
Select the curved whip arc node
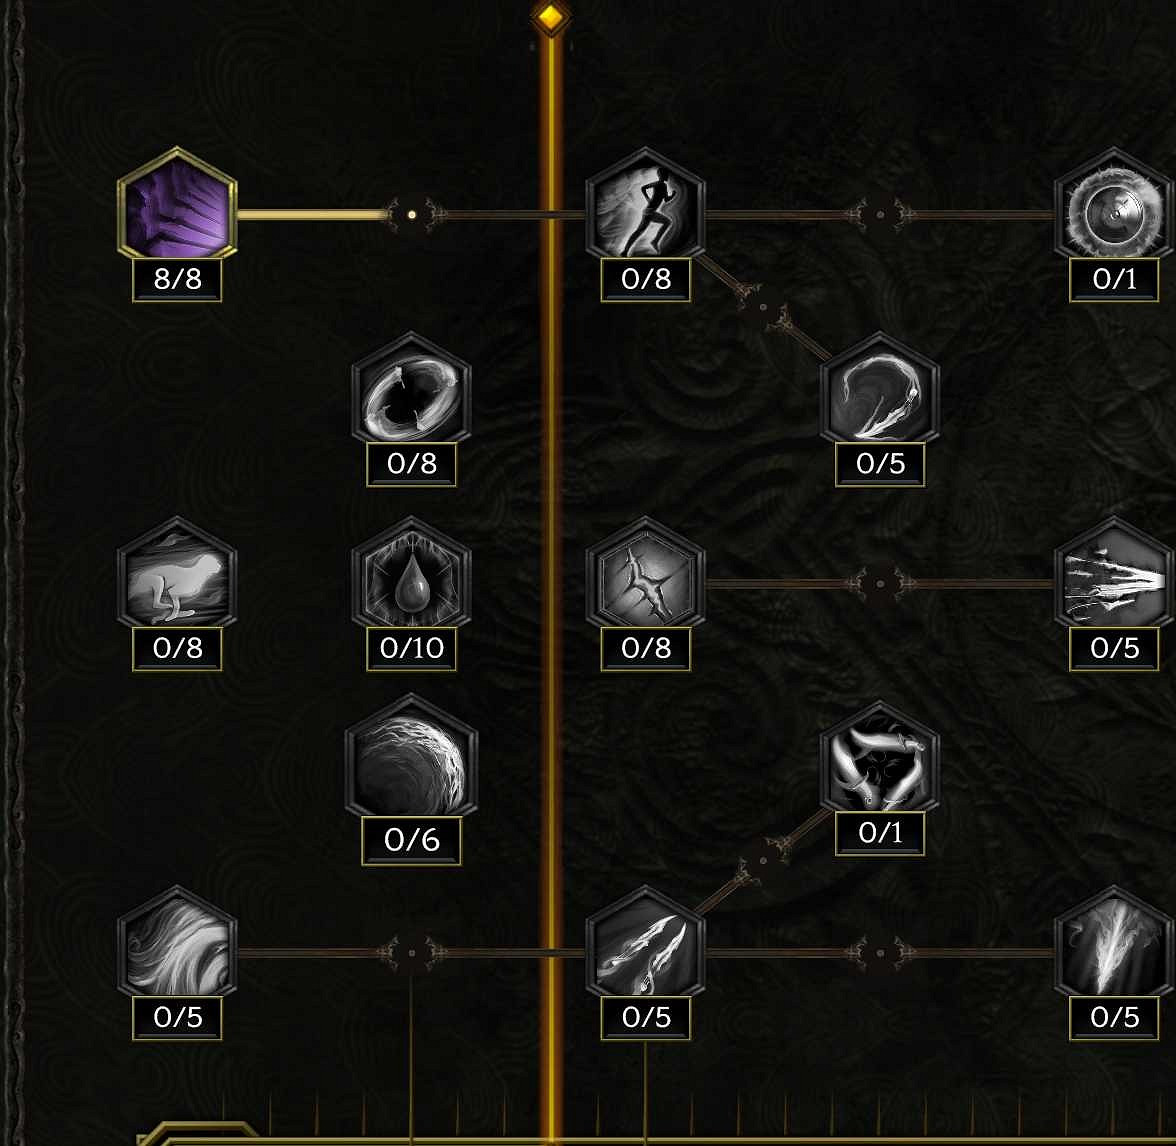coord(880,389)
